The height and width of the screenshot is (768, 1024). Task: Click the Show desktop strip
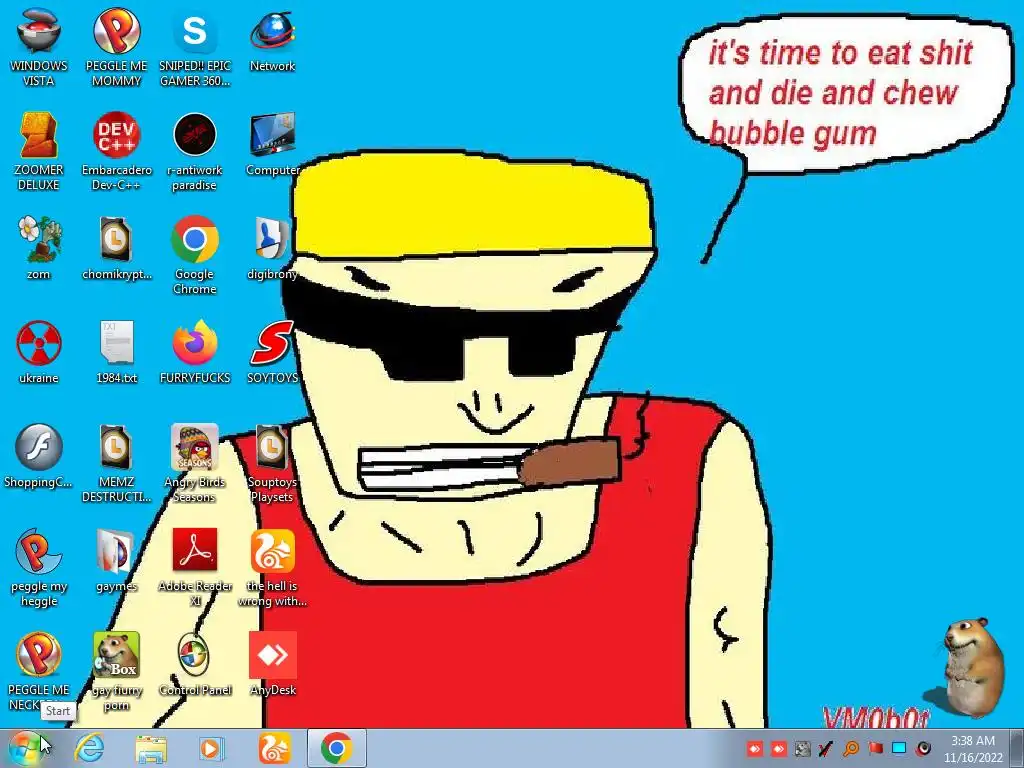1017,748
